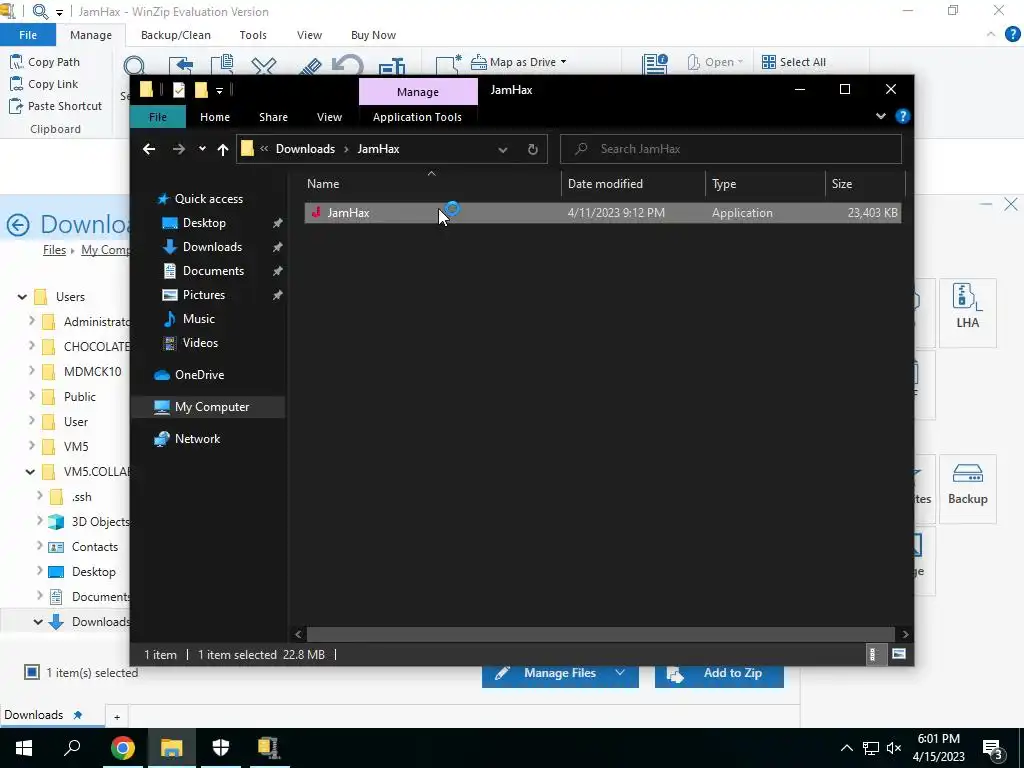Open WinZip Tools tab
The height and width of the screenshot is (768, 1024).
click(x=253, y=35)
